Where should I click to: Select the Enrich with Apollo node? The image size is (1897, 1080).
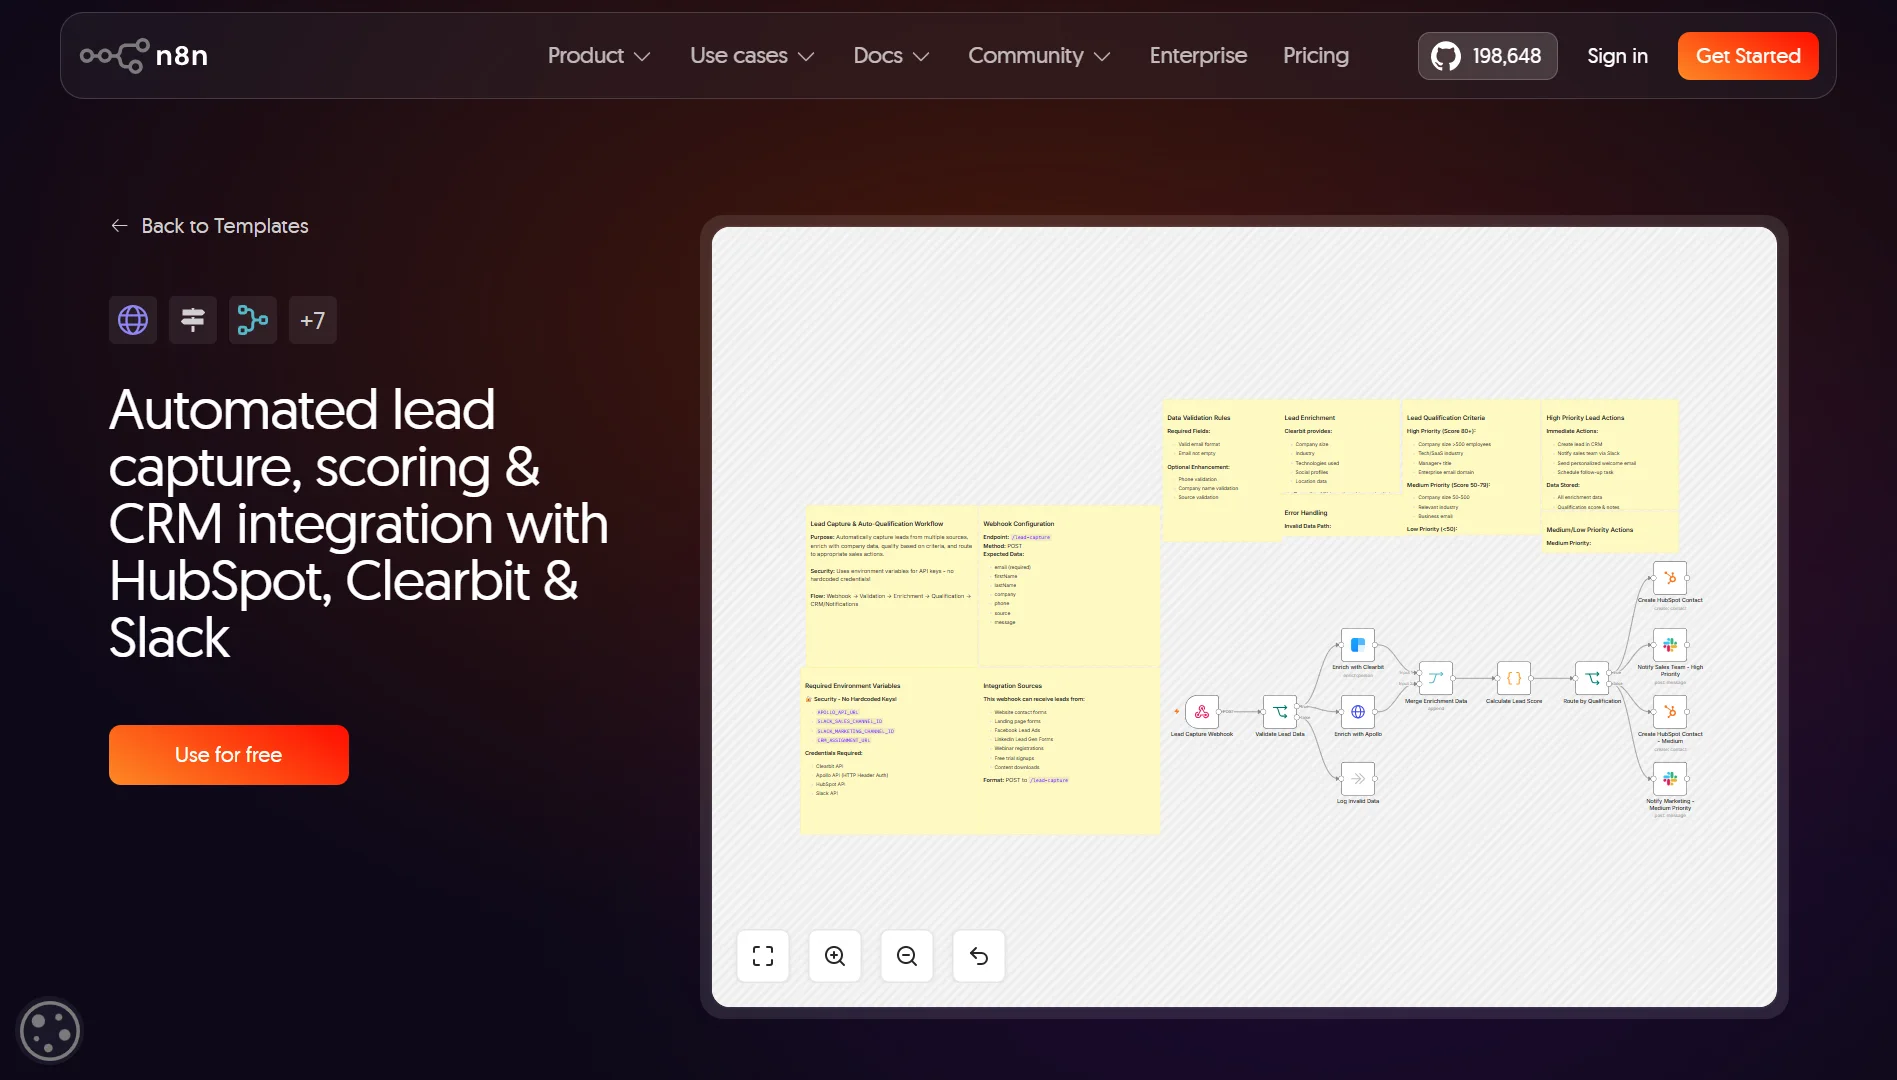1358,712
